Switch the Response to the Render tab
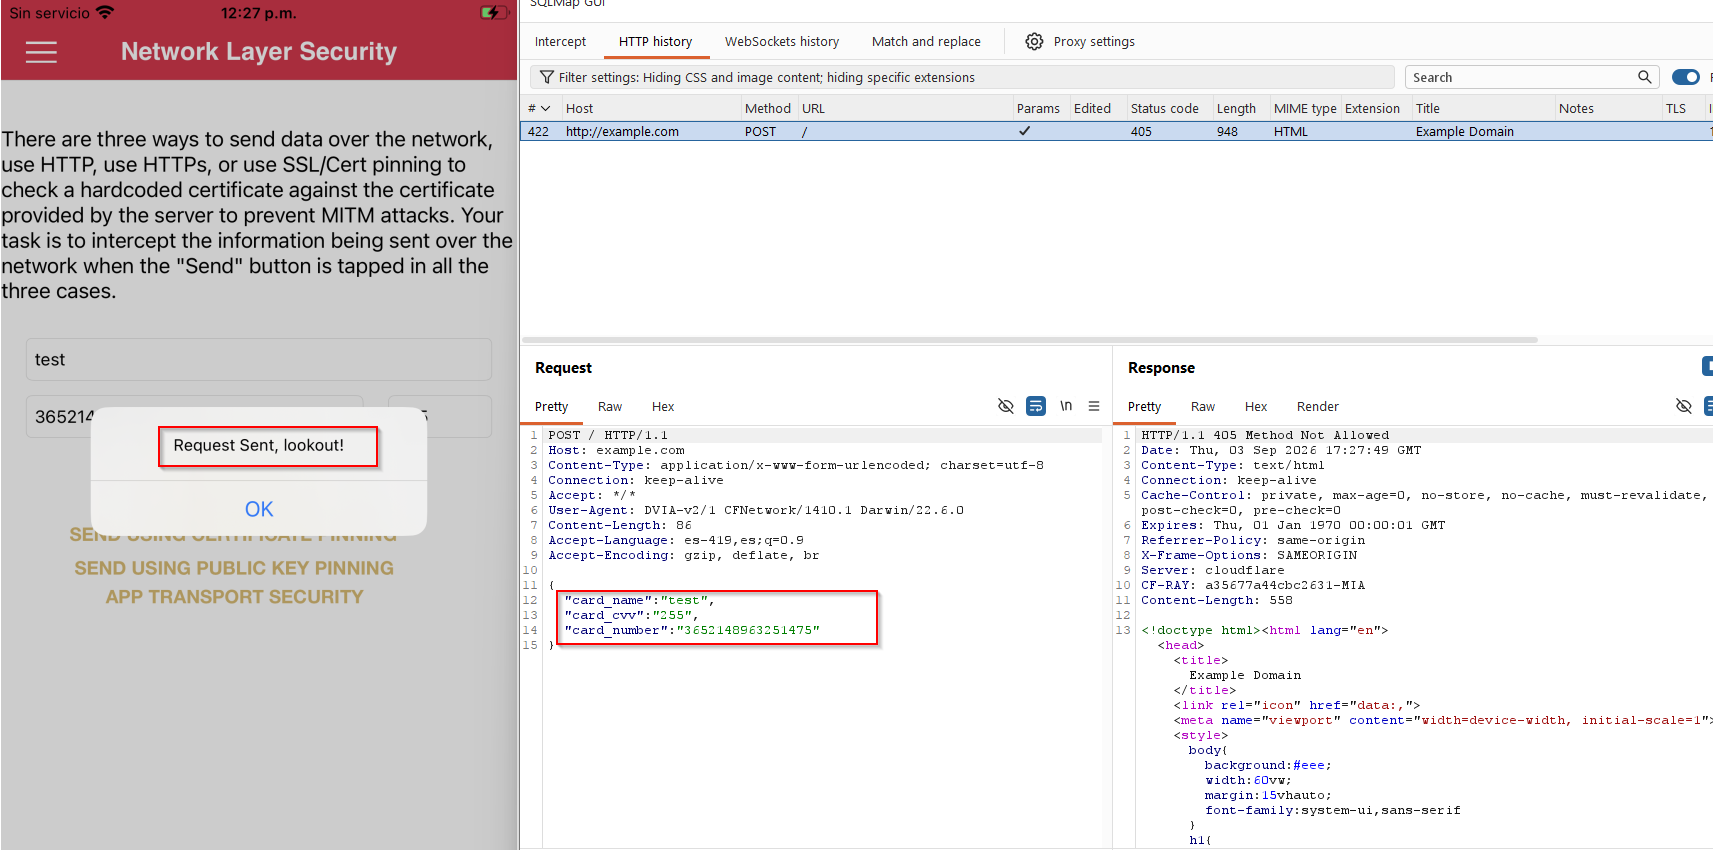The image size is (1713, 850). 1318,406
